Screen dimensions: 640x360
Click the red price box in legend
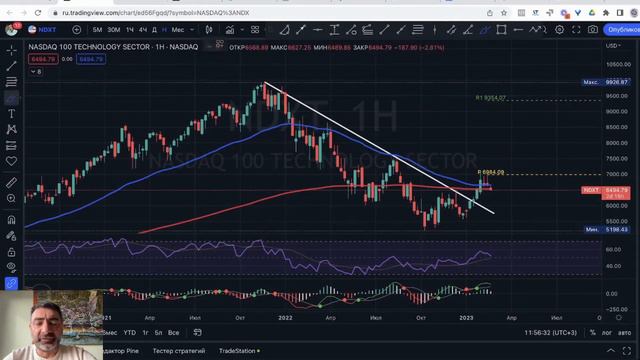[x=43, y=60]
